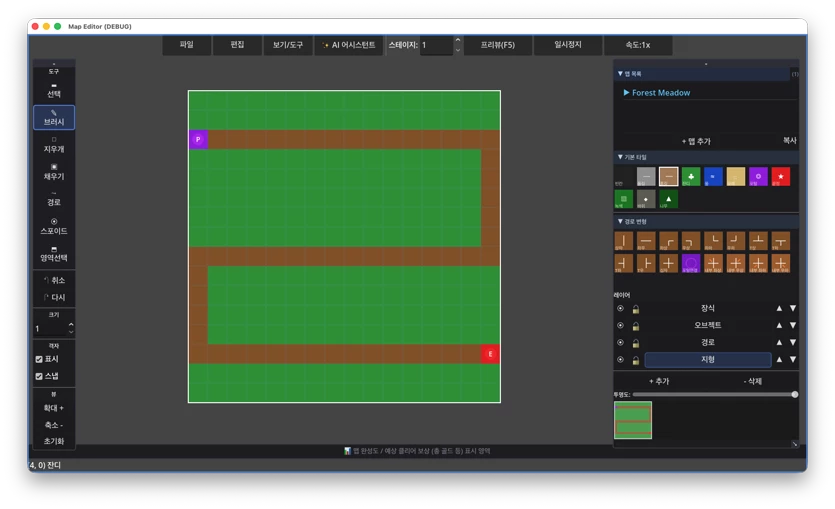Choose the 스포이드 eyedropper tool
Viewport: 835px width, 509px height.
[54, 226]
